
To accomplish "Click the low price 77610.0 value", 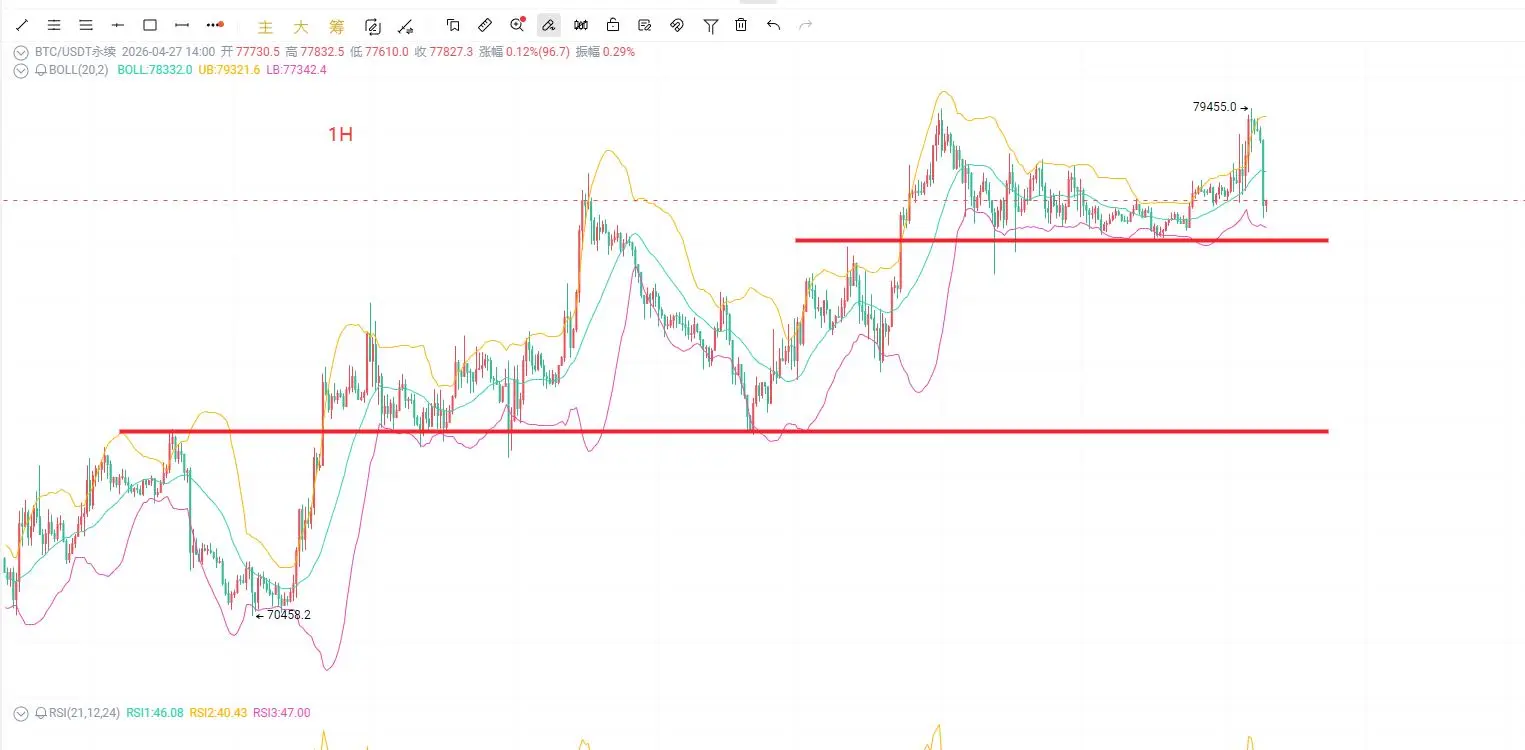I will pos(386,52).
